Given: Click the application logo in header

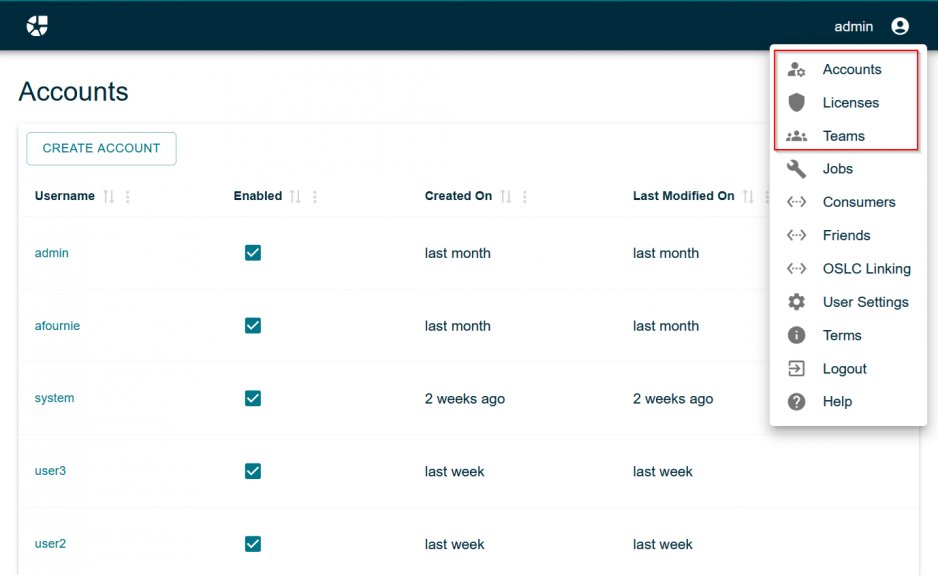Looking at the screenshot, I should [37, 26].
